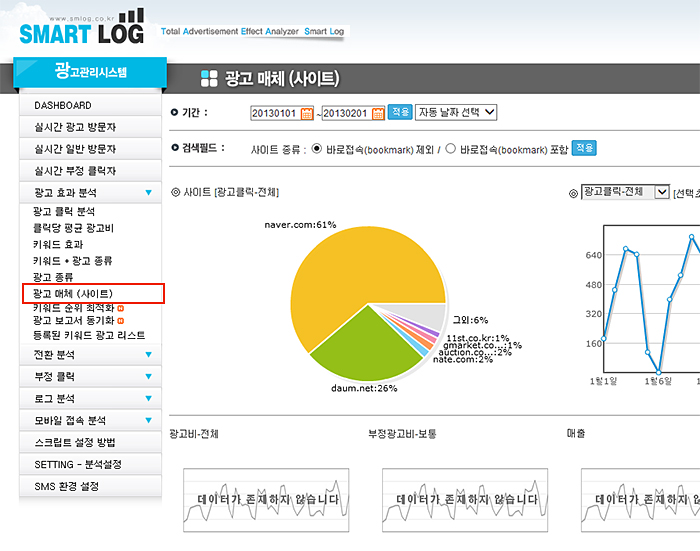Click the 광고관리시스템 tab header
This screenshot has width=700, height=551.
click(90, 72)
